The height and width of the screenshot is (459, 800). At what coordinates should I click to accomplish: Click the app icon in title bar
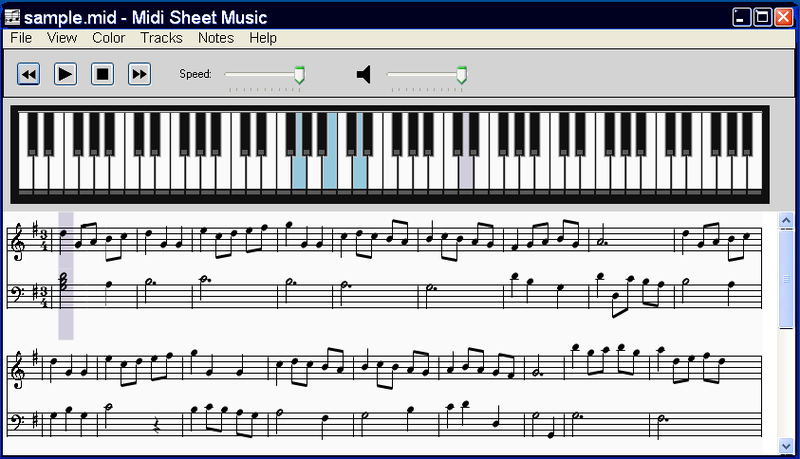pyautogui.click(x=12, y=17)
